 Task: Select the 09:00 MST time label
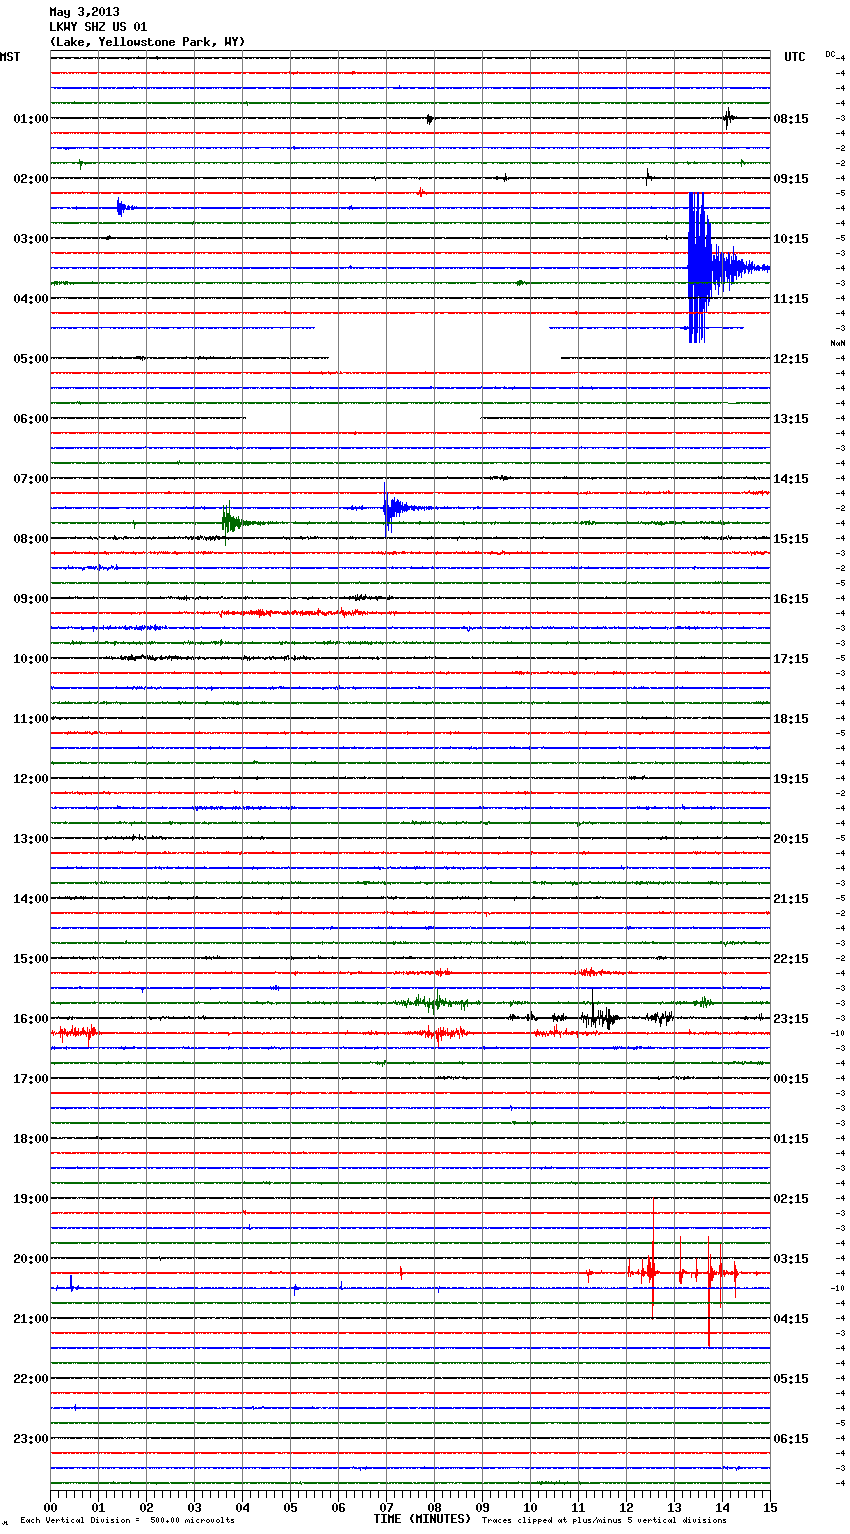tap(30, 599)
